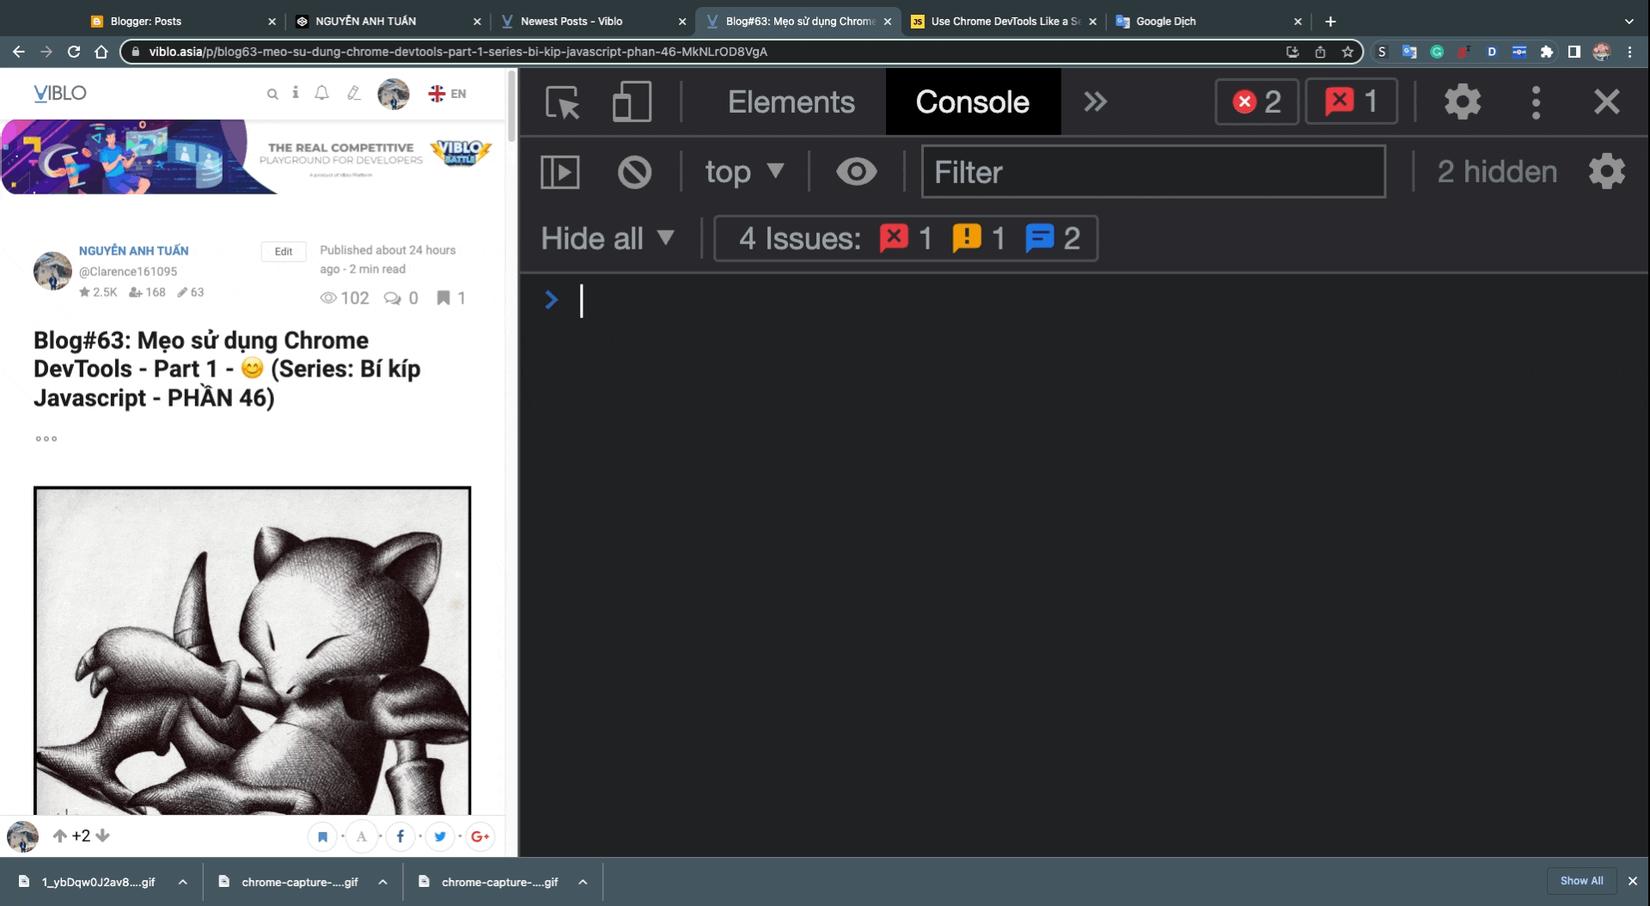Clear the console
This screenshot has width=1650, height=906.
point(633,171)
